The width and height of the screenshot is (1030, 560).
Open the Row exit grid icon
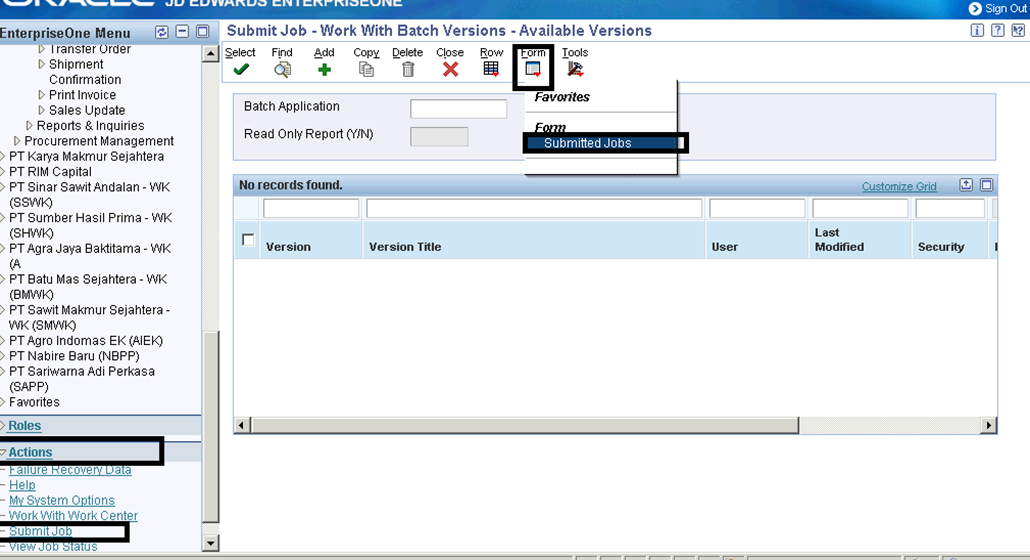pyautogui.click(x=491, y=69)
